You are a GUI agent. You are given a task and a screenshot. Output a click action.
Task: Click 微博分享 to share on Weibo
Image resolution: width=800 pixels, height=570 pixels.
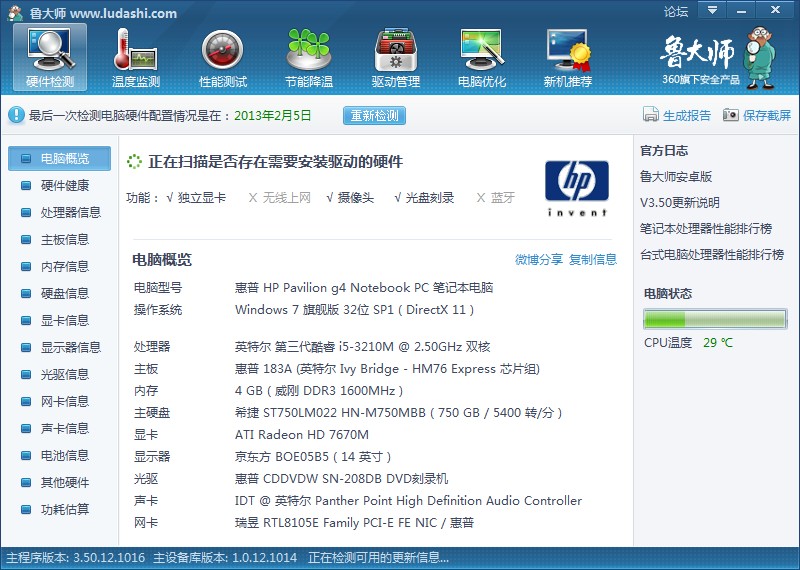pos(539,260)
